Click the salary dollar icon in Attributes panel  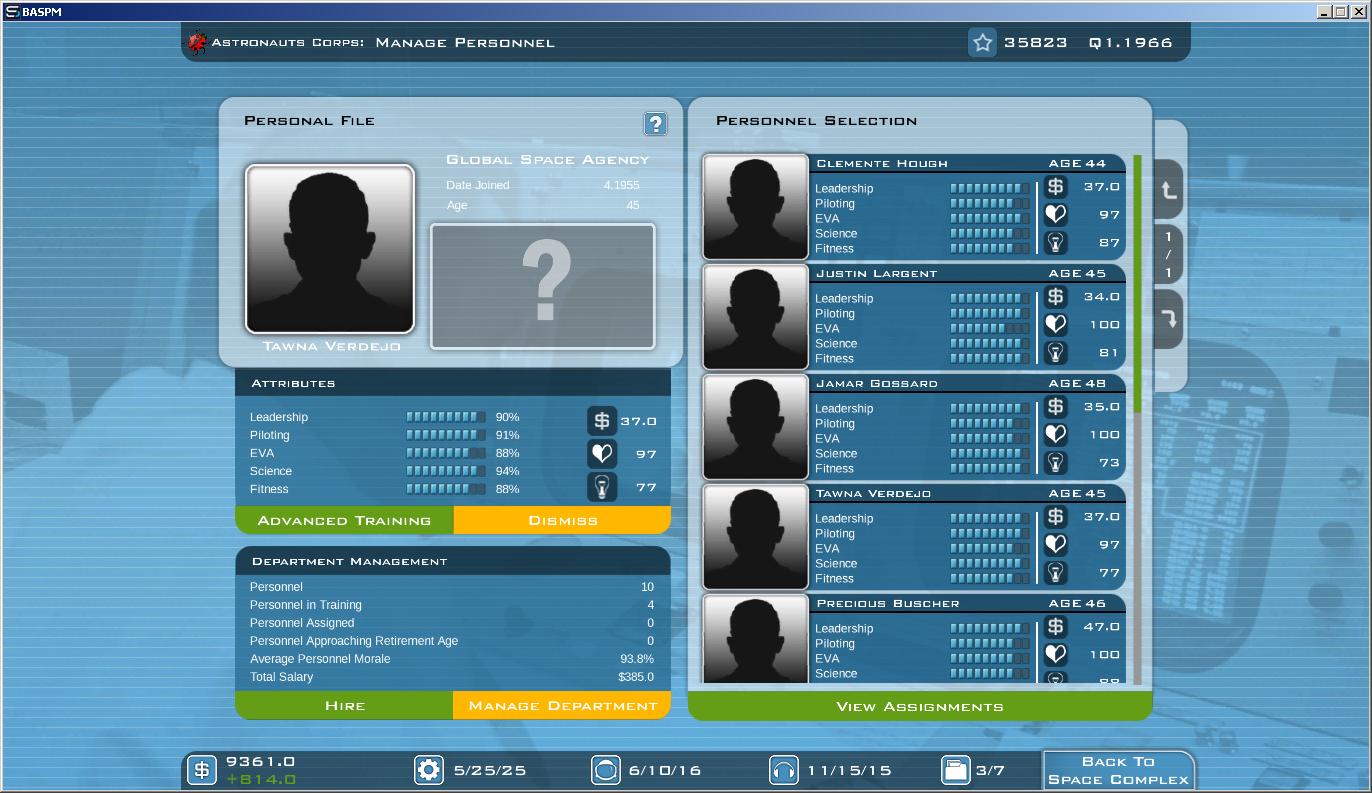pyautogui.click(x=601, y=421)
